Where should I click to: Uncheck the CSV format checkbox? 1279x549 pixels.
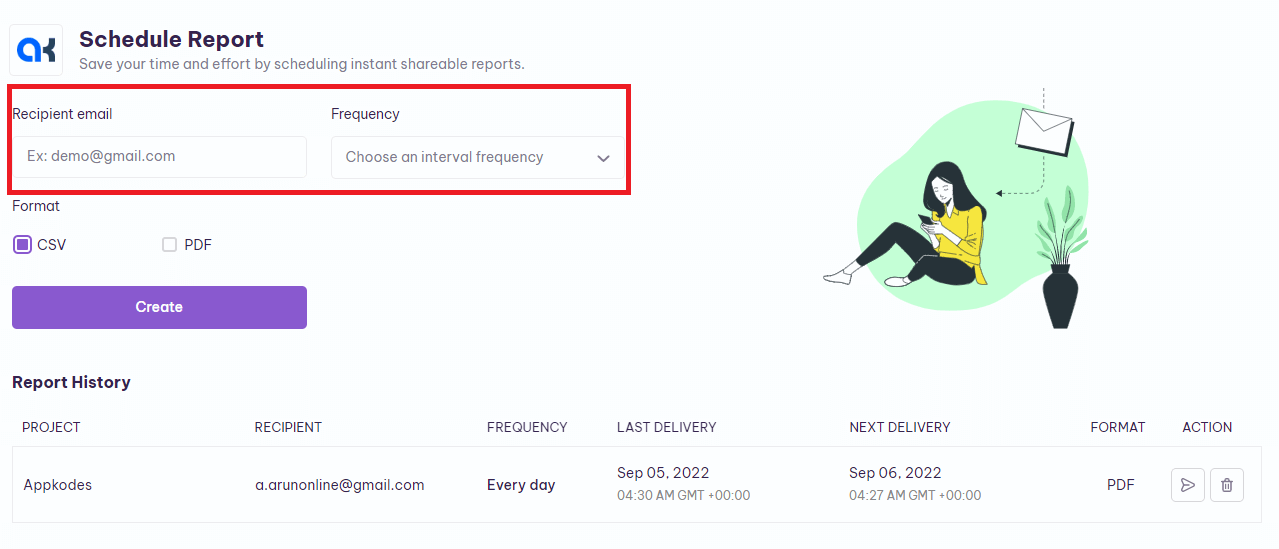22,245
